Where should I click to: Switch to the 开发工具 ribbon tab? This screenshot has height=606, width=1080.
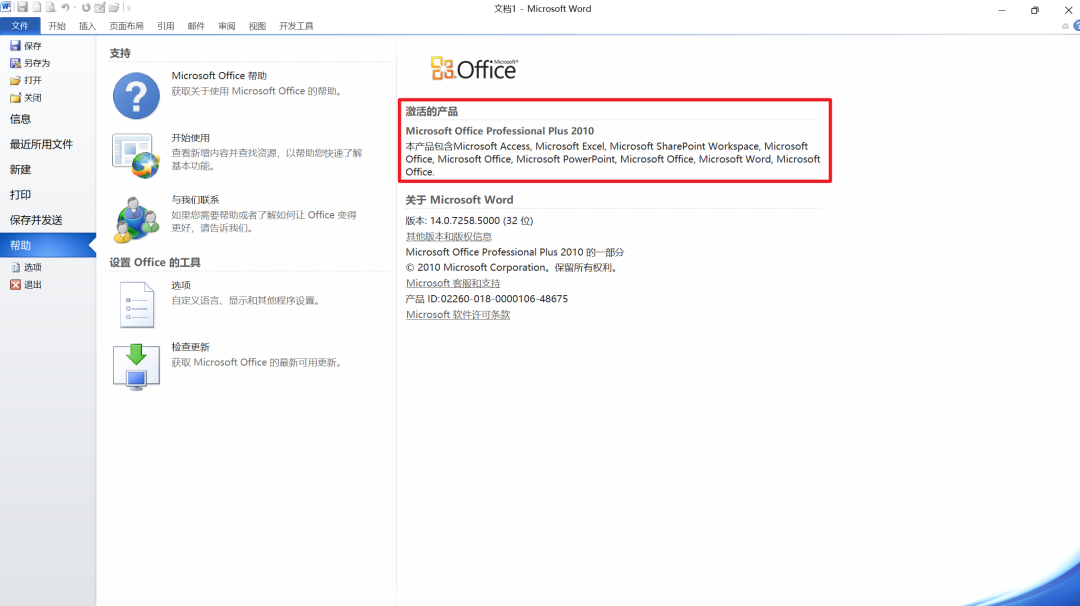click(x=296, y=26)
